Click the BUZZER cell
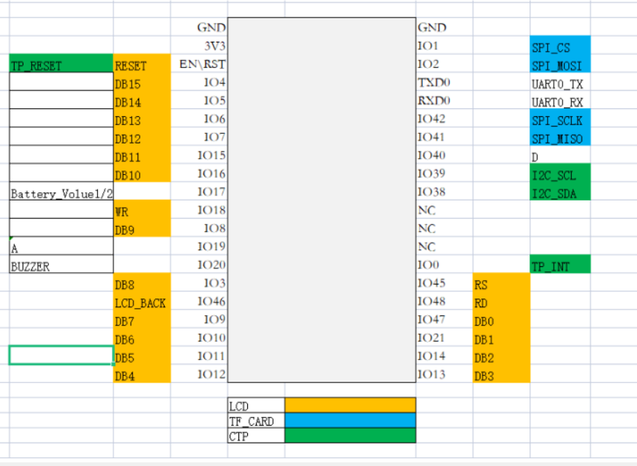637x466 pixels. click(x=60, y=265)
